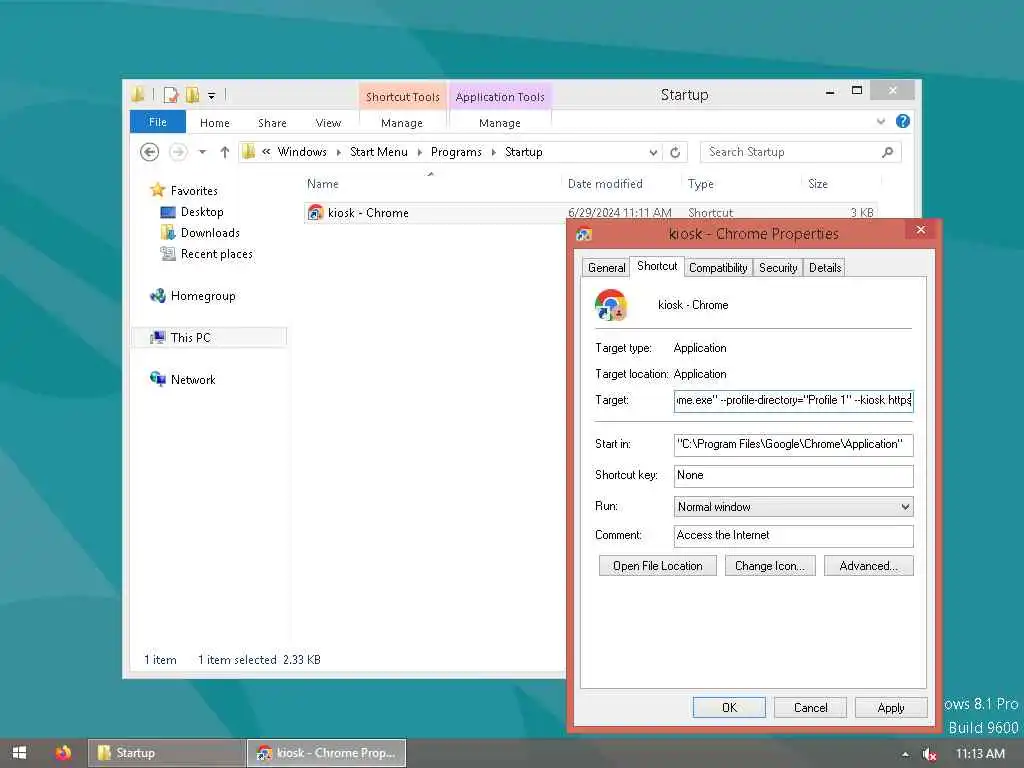
Task: Expand address bar history dropdown
Action: (653, 152)
